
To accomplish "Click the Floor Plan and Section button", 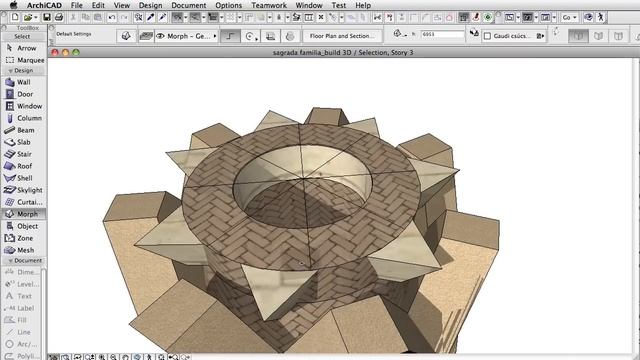I will pyautogui.click(x=342, y=36).
